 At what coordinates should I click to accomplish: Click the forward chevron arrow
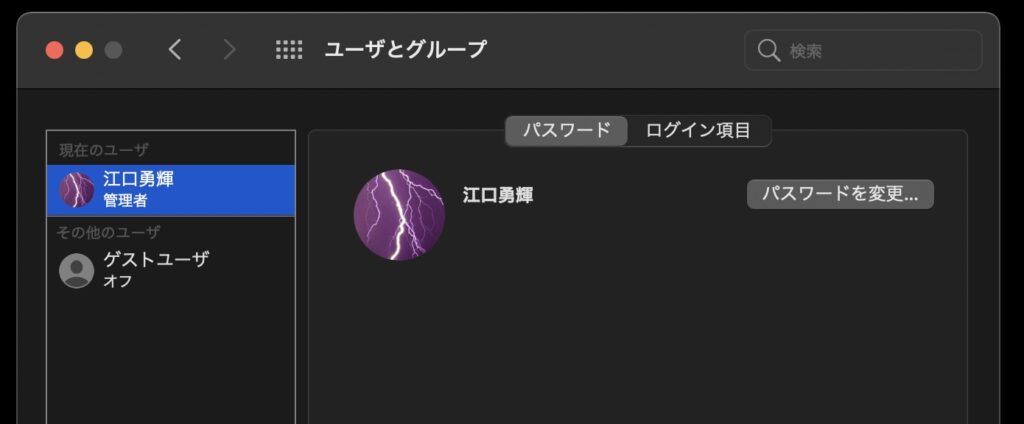point(229,50)
